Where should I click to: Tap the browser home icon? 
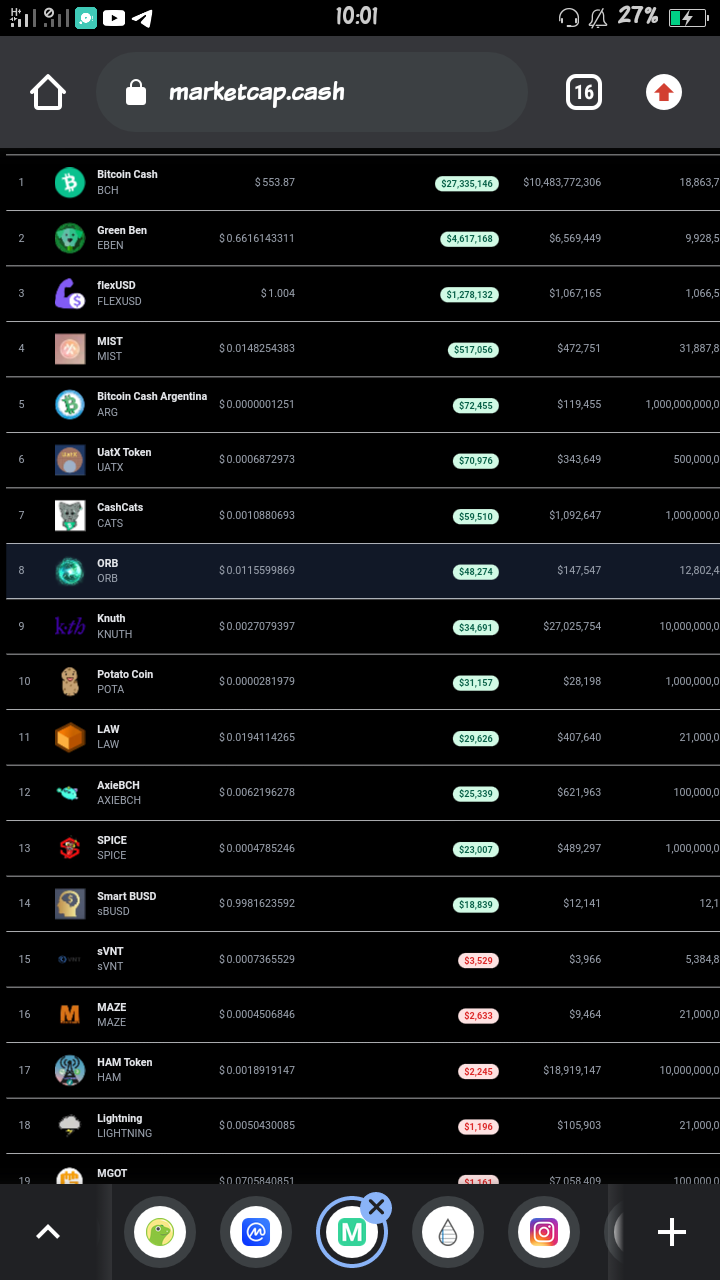tap(48, 92)
